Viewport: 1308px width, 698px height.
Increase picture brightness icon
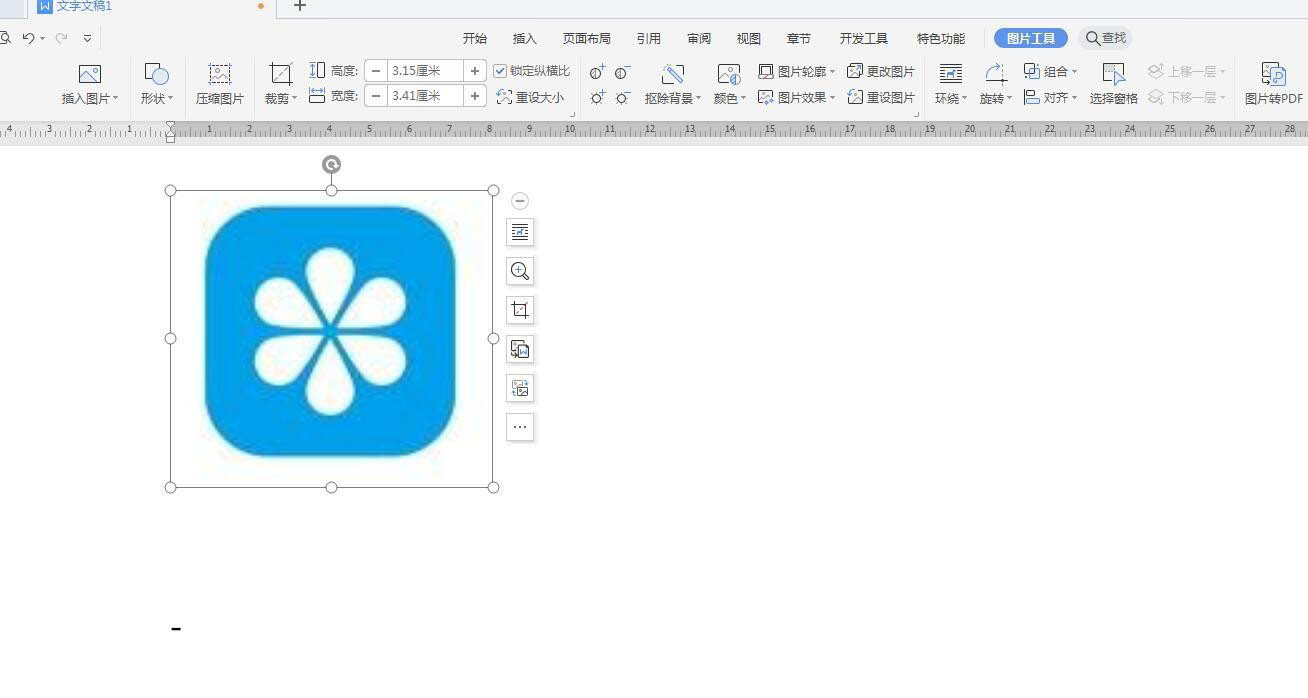[598, 97]
